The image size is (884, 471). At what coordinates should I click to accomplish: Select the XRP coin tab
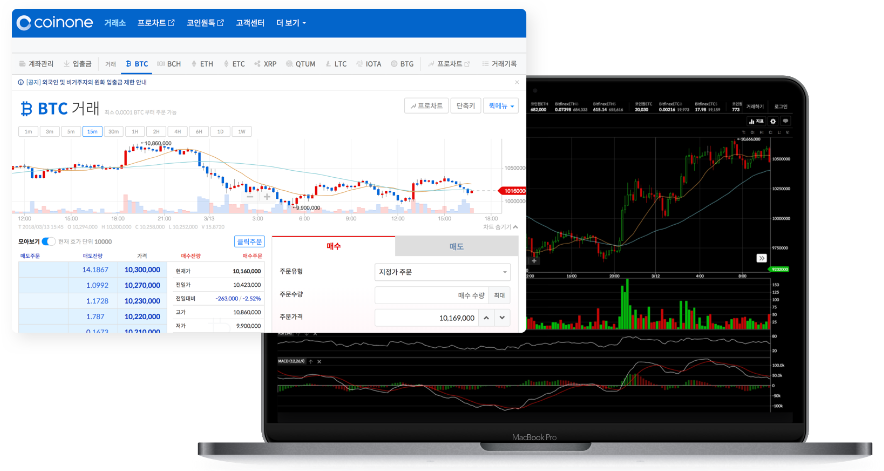click(x=266, y=64)
